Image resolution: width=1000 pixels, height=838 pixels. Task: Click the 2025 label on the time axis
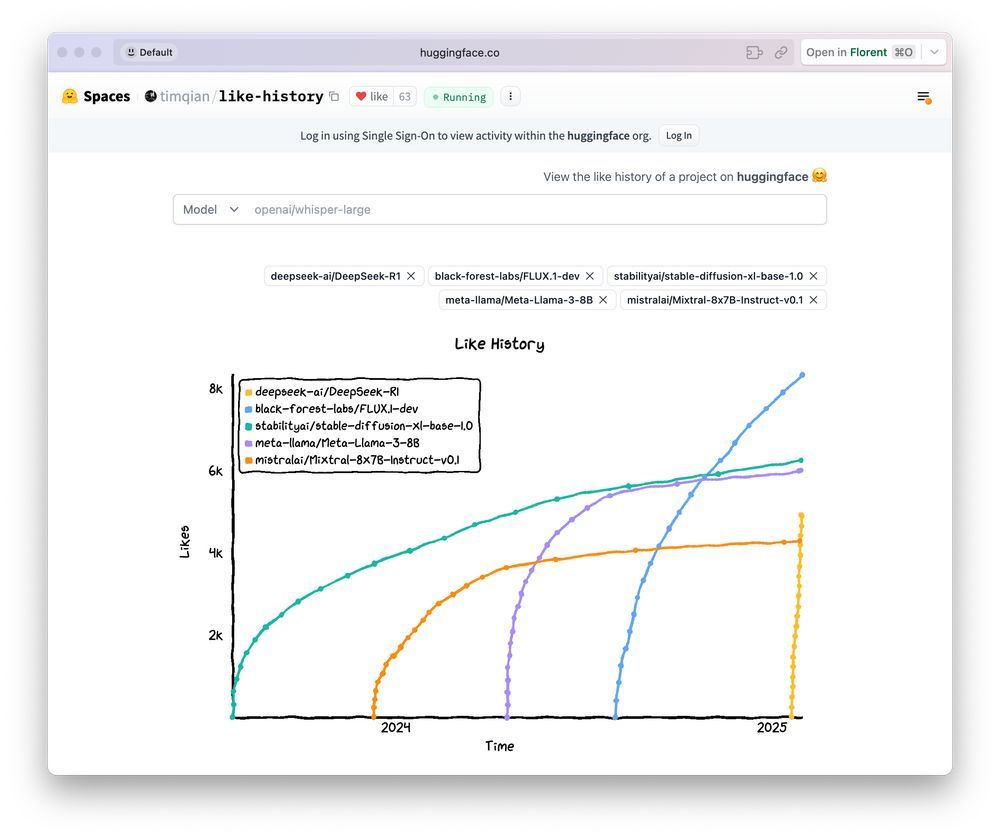click(x=772, y=728)
